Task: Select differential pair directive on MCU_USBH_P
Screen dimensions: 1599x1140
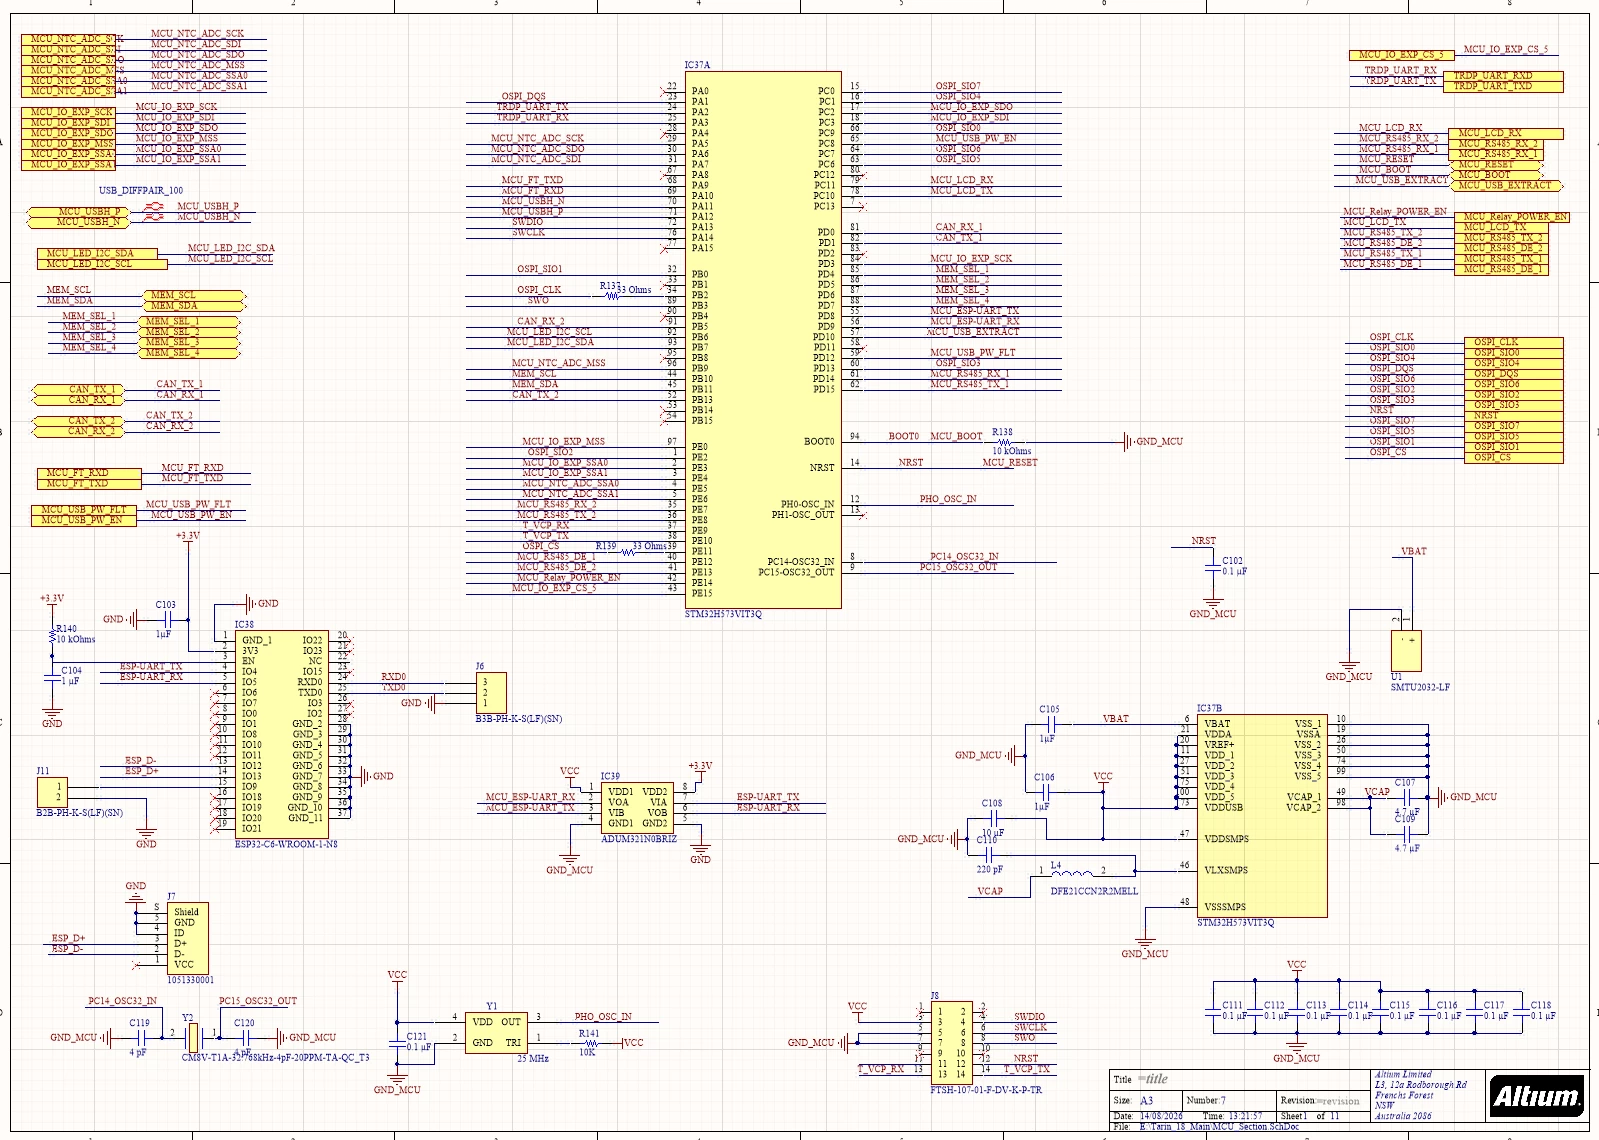Action: [x=153, y=206]
